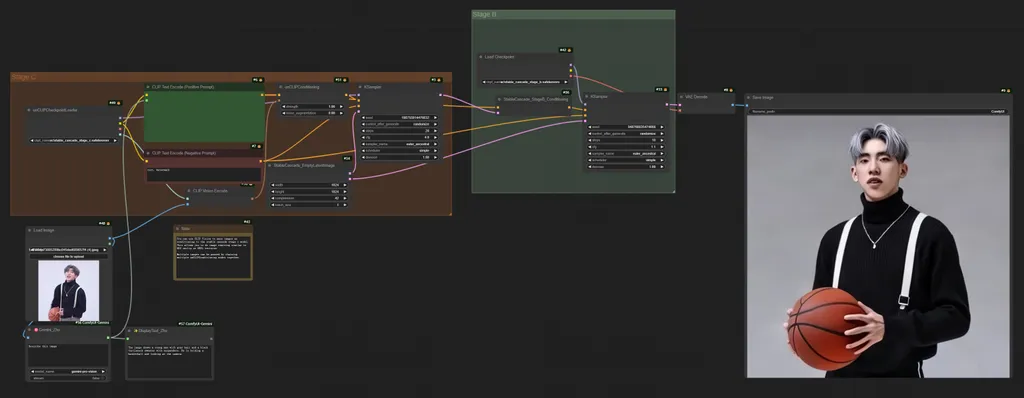
Task: Click the basketball player thumbnail in Load Image
Action: pyautogui.click(x=69, y=291)
